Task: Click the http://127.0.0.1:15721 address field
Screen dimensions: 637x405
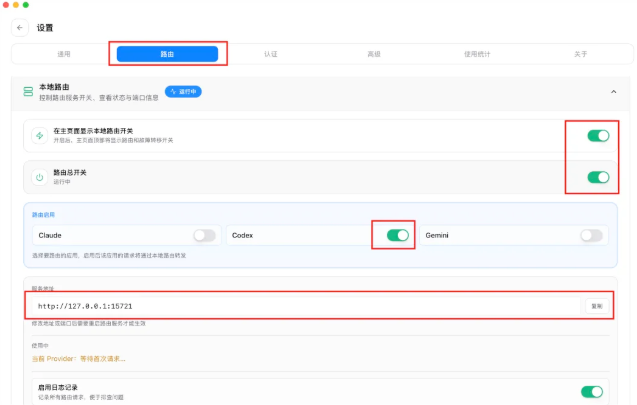Action: [307, 306]
